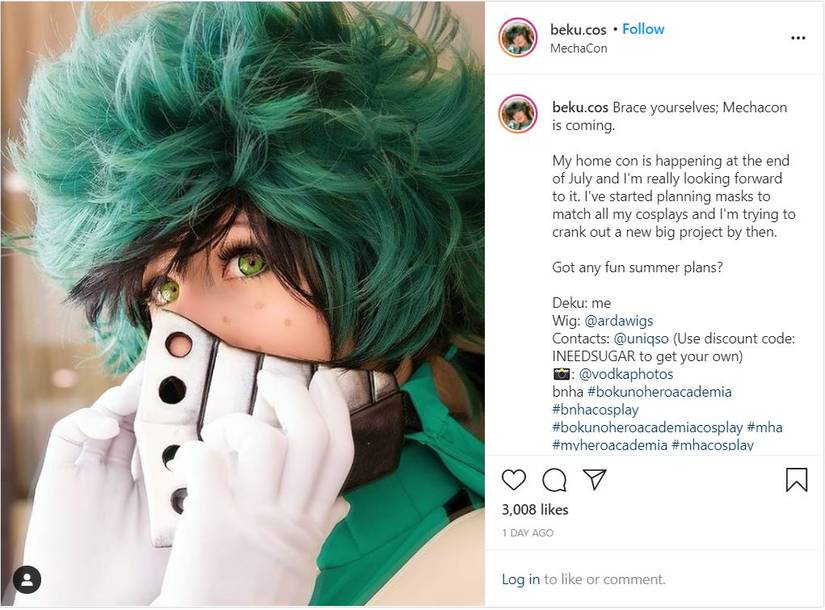The image size is (825, 610).
Task: Open the #mha hashtag
Action: point(764,427)
